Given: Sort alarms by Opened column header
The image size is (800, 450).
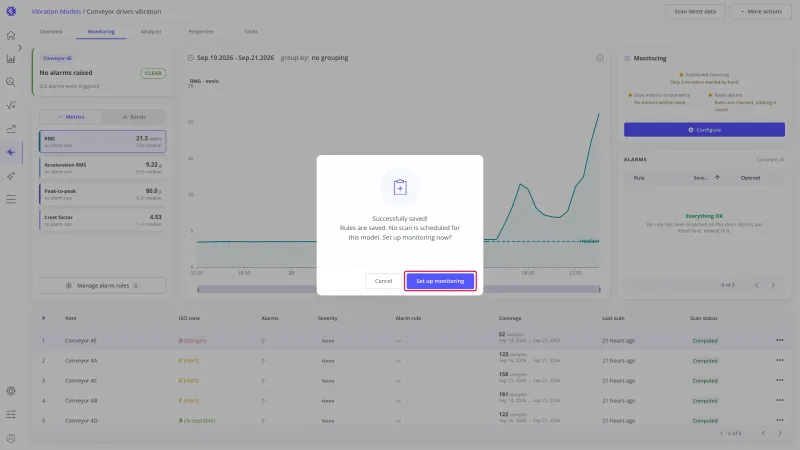Looking at the screenshot, I should pos(750,178).
